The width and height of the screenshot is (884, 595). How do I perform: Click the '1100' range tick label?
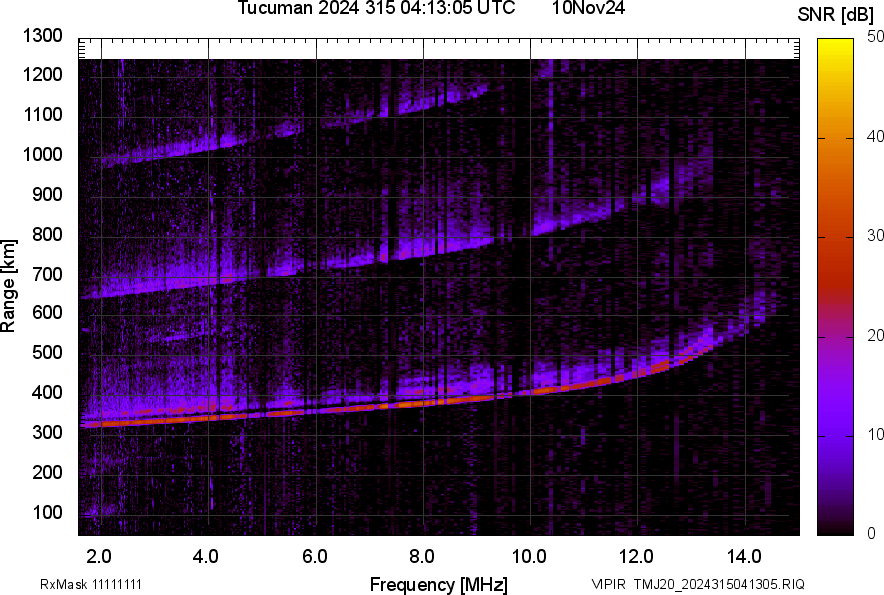click(x=42, y=114)
